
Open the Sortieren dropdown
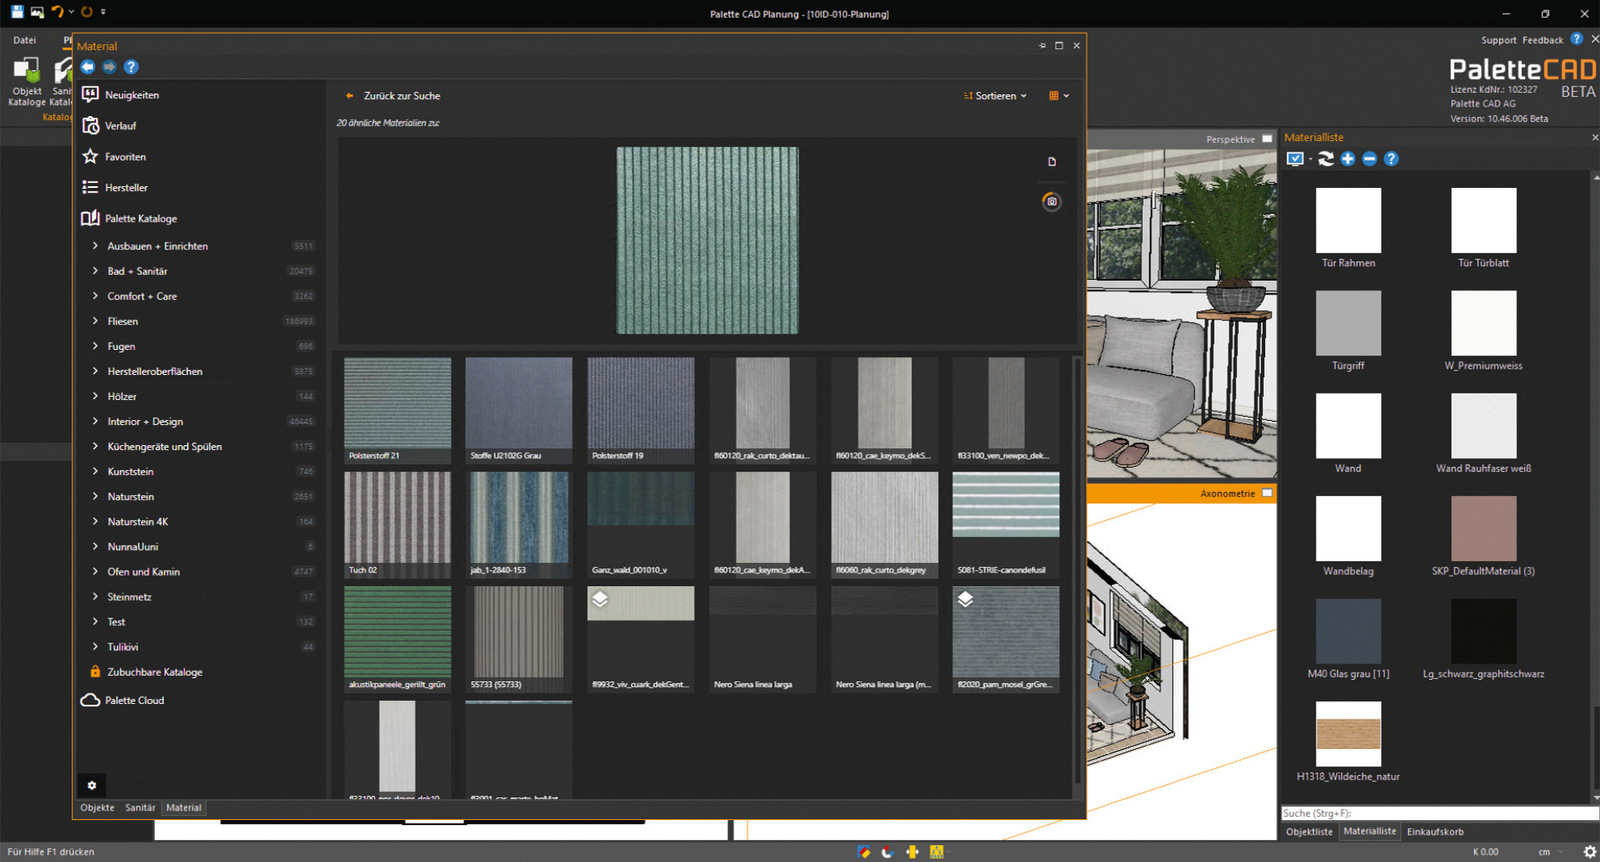(995, 96)
